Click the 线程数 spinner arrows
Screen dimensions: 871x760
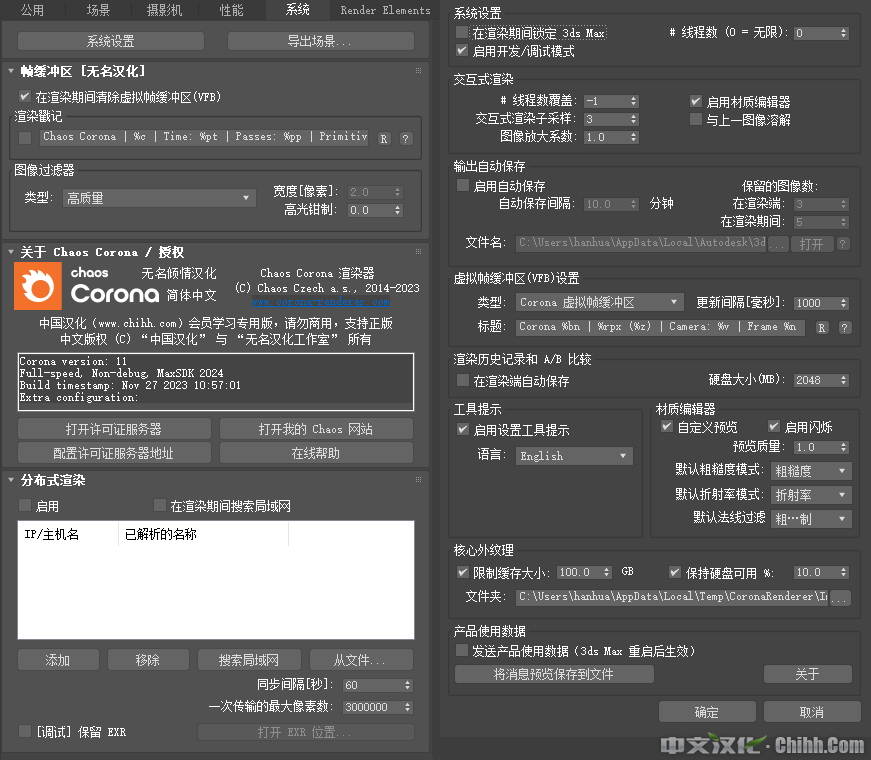(x=845, y=33)
